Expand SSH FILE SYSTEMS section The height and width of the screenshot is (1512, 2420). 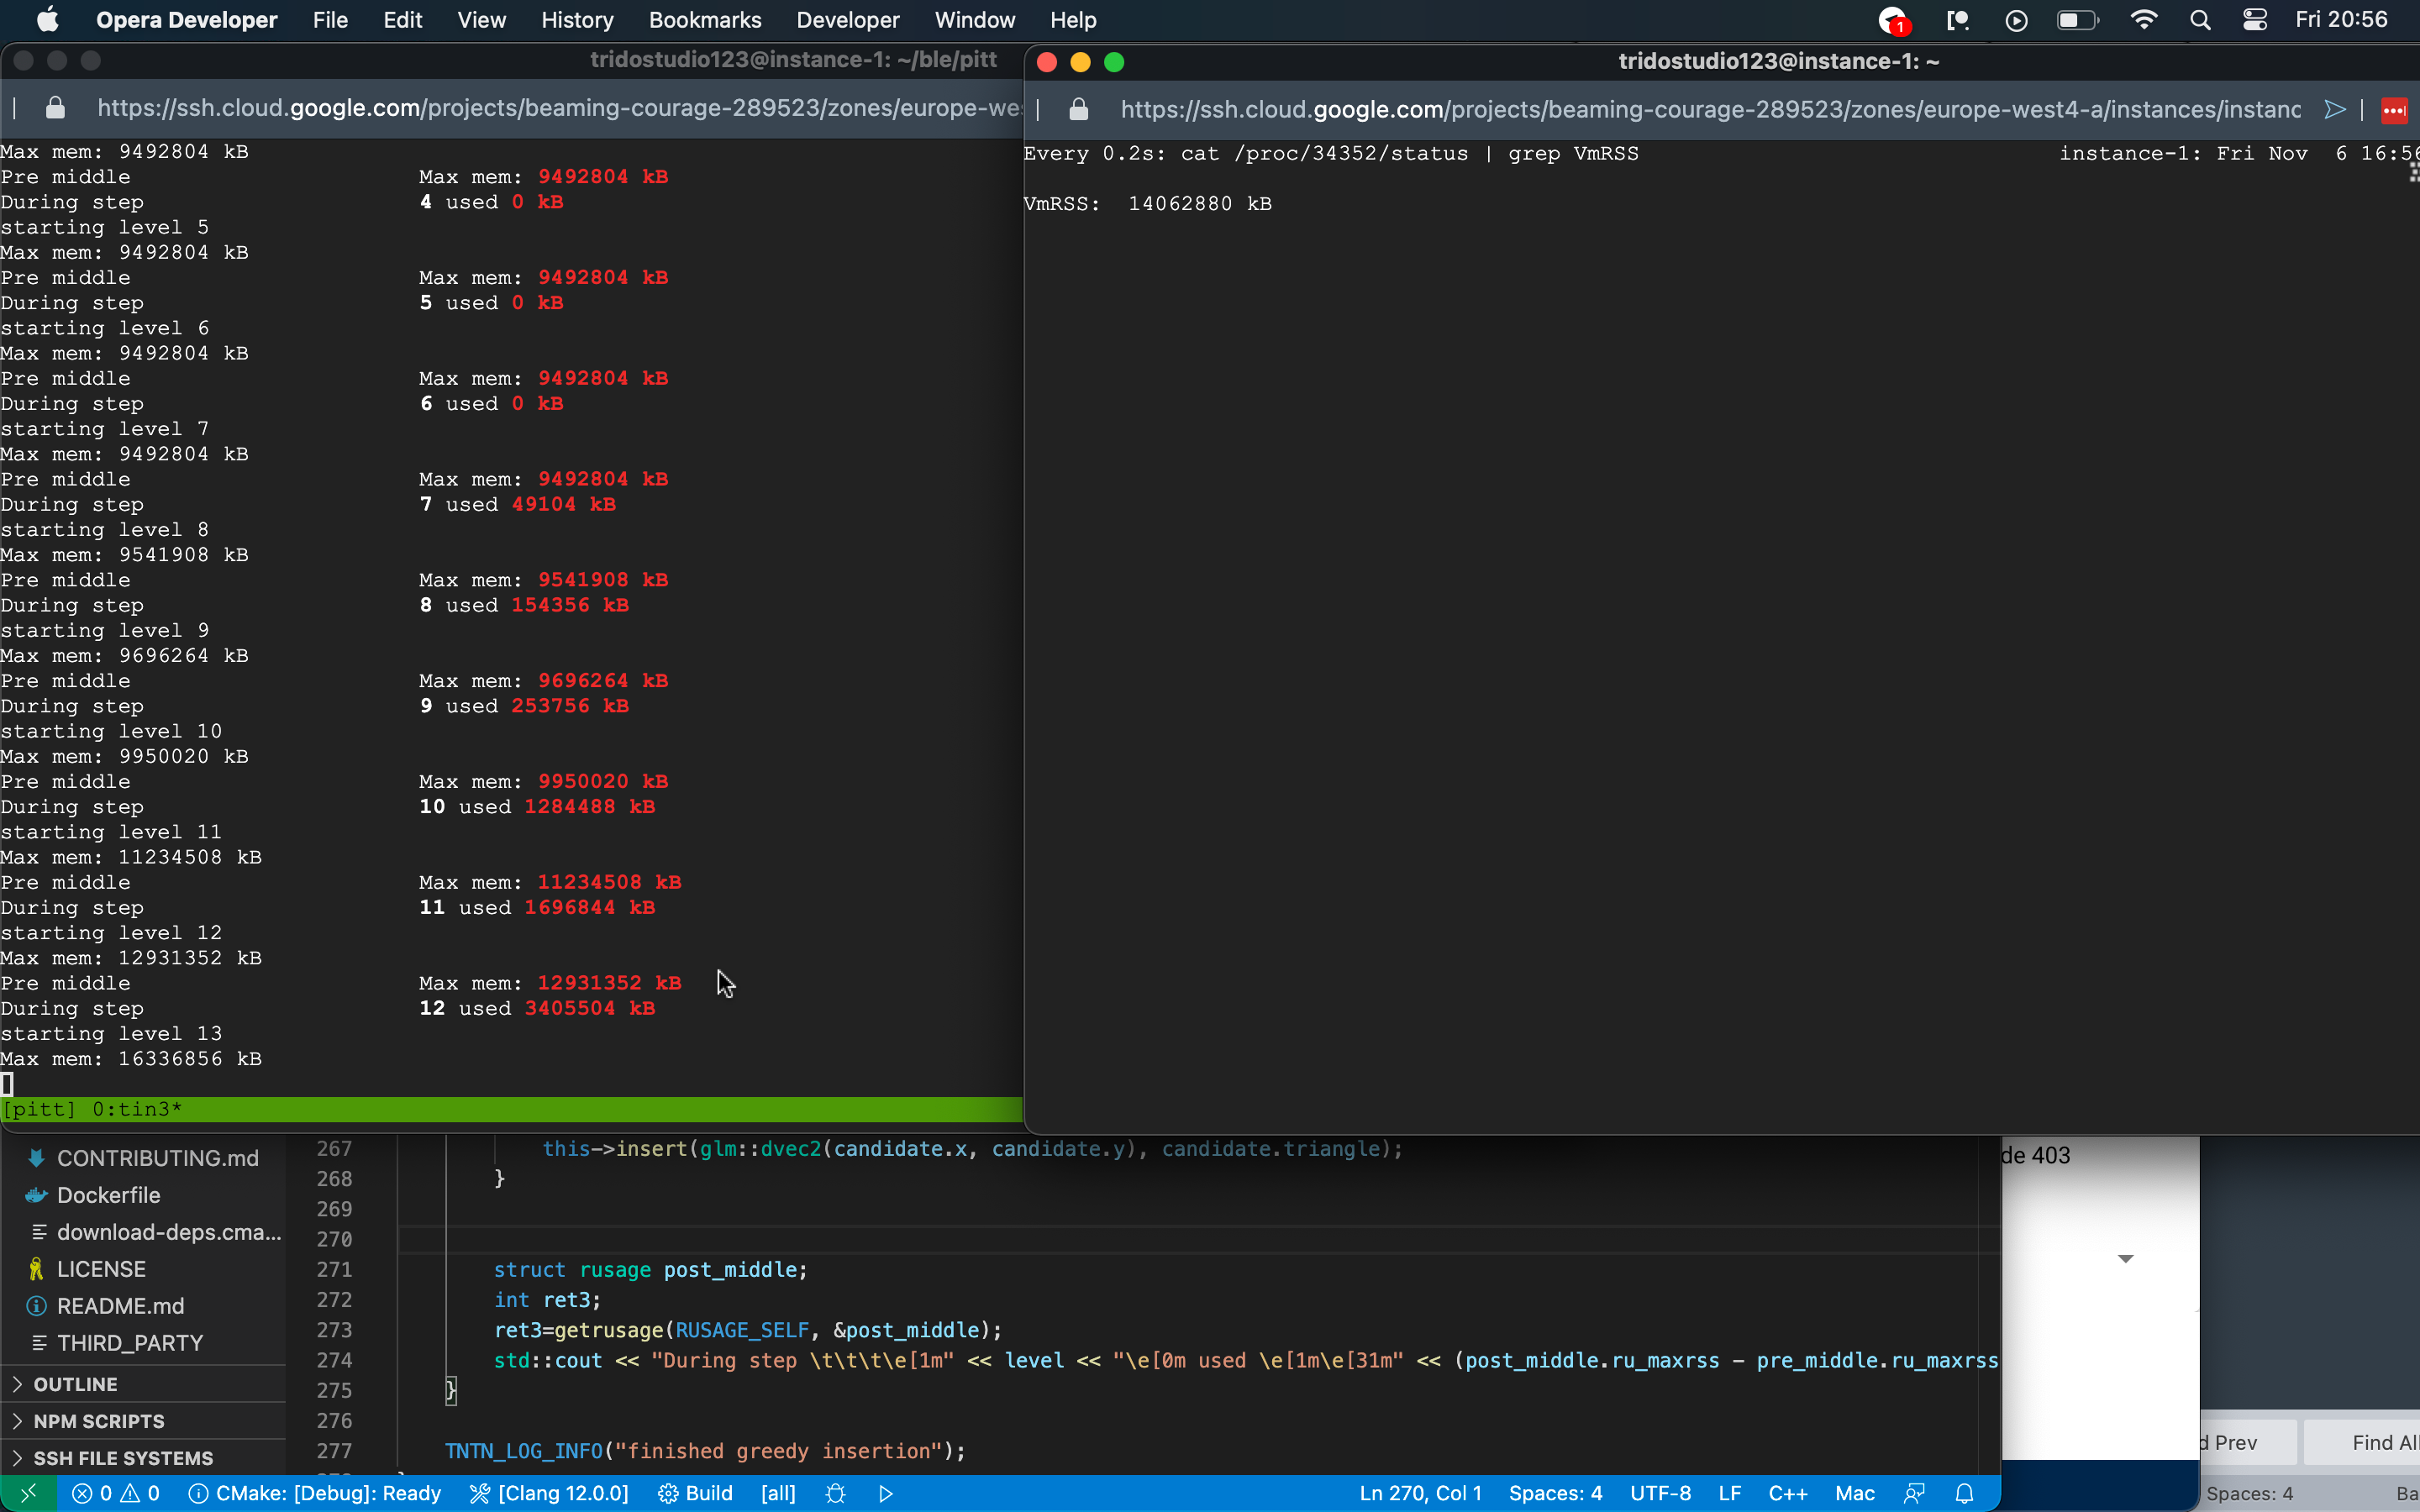click(122, 1458)
